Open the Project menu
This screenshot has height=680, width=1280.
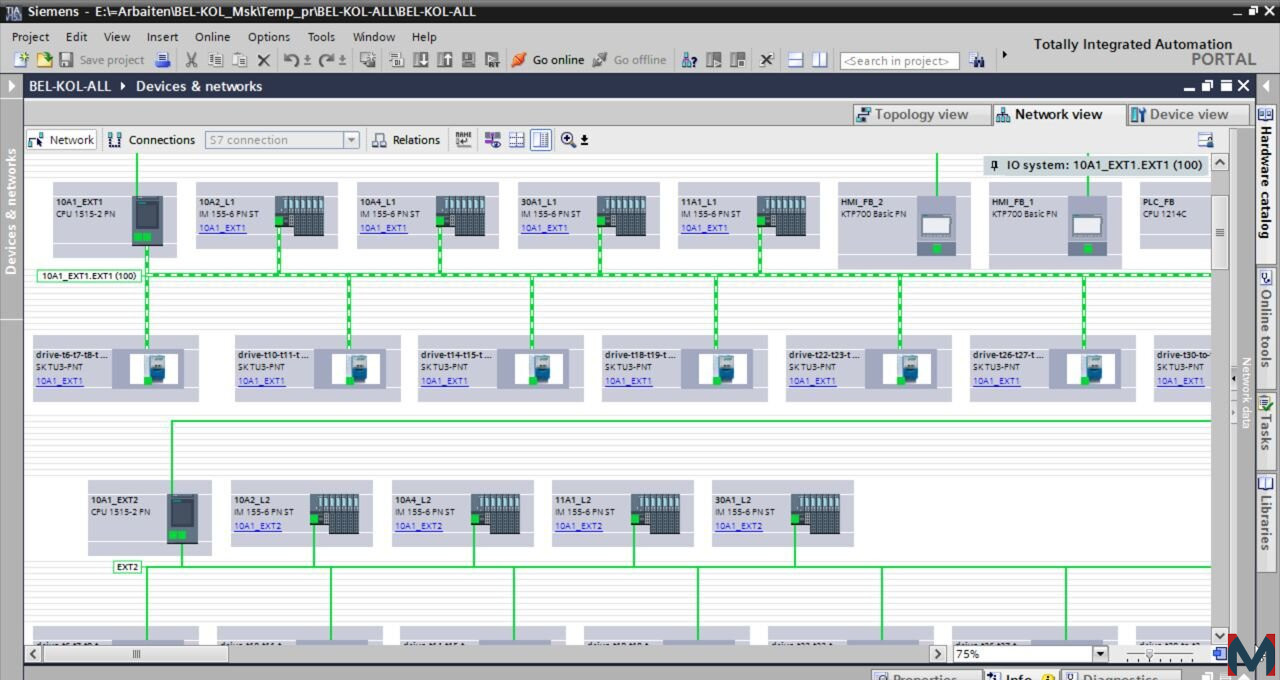click(x=30, y=37)
